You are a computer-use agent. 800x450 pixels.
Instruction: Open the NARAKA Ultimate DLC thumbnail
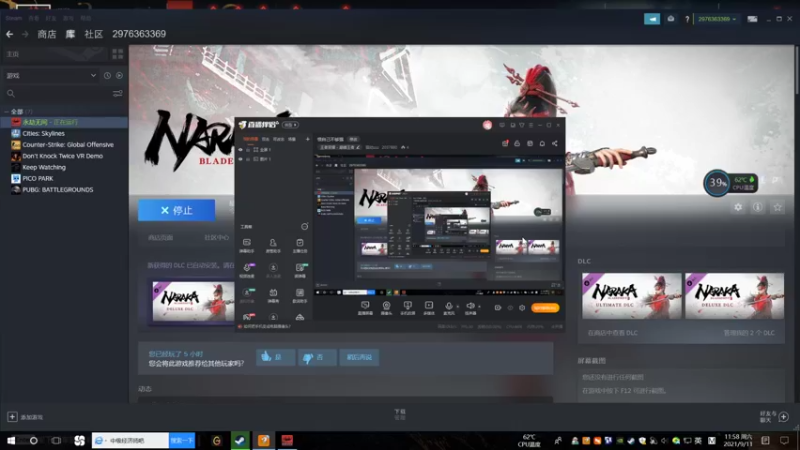coord(632,296)
